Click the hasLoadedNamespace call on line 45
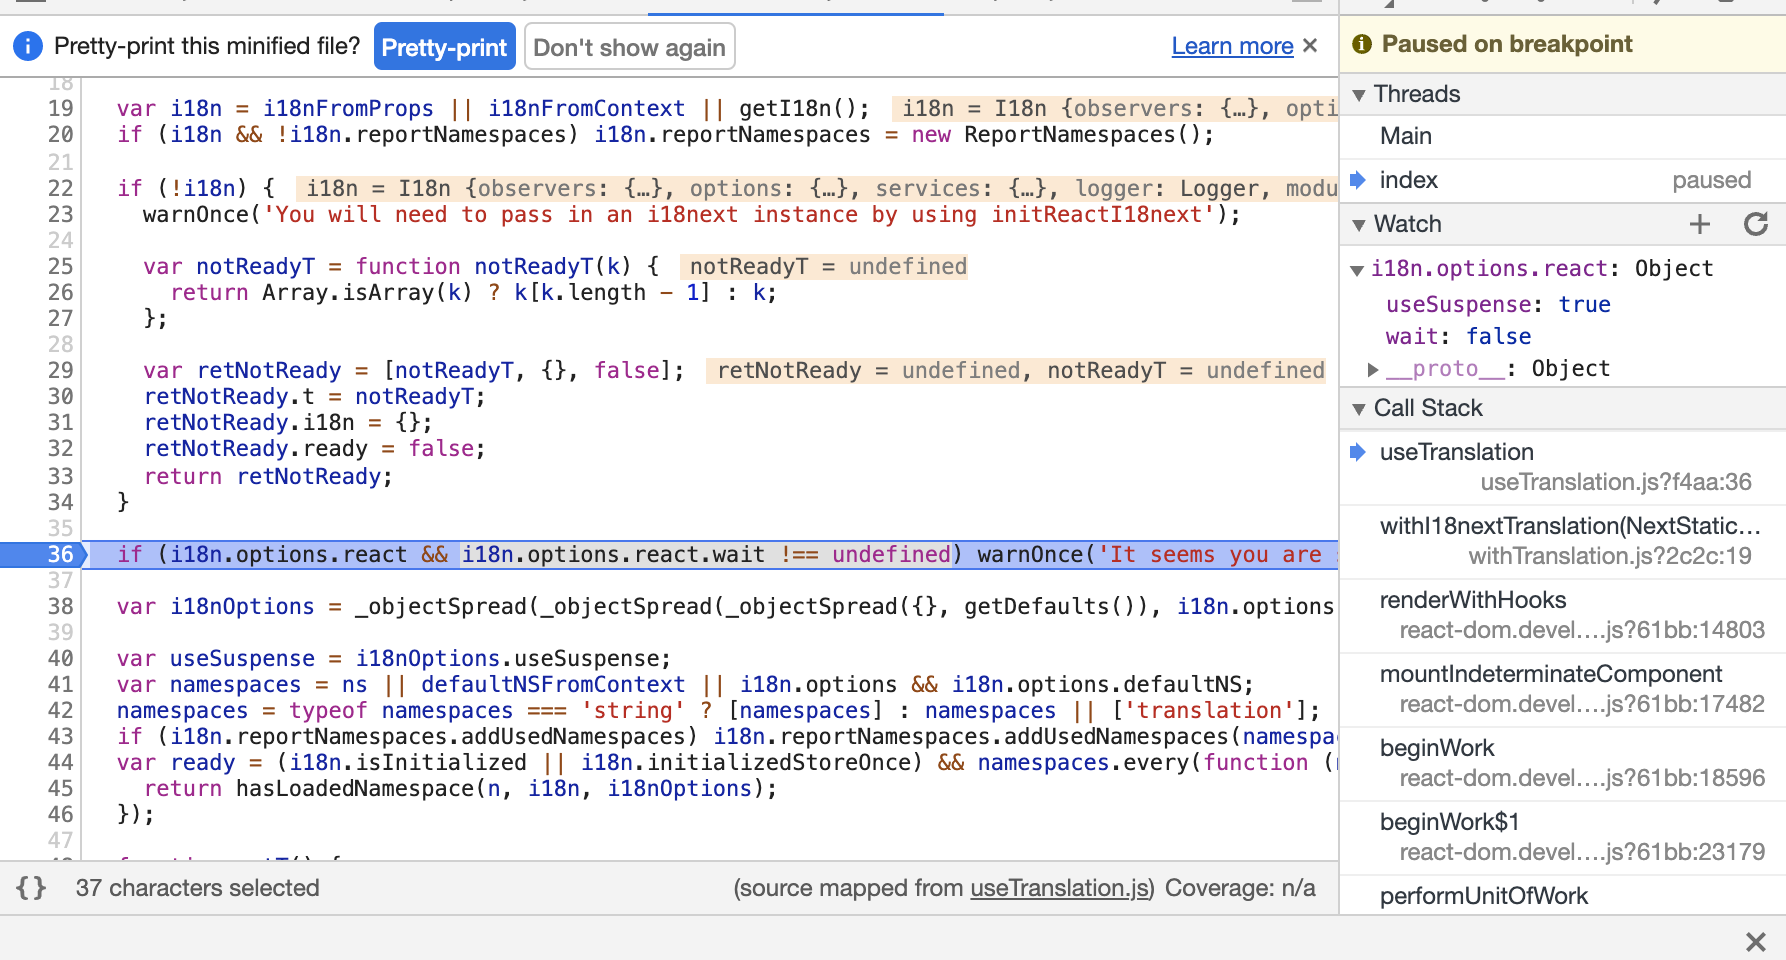This screenshot has width=1786, height=960. point(506,788)
